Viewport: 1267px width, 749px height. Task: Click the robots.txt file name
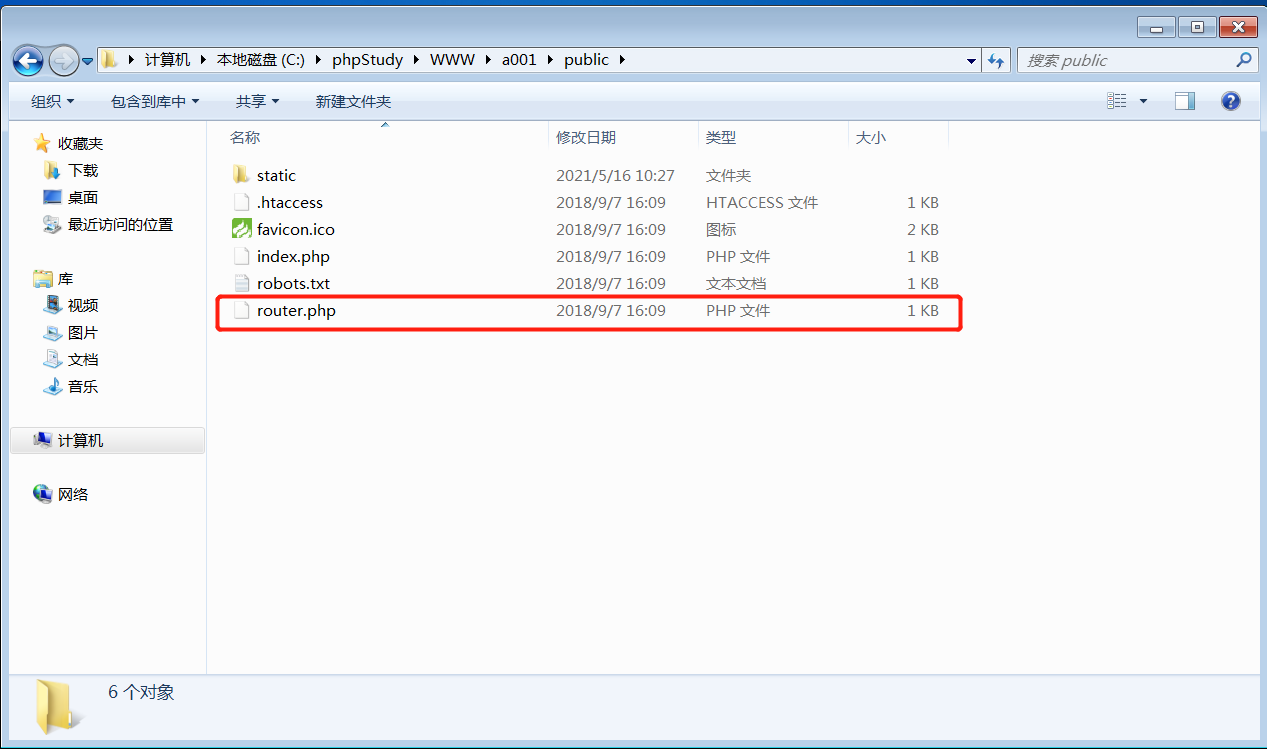293,283
